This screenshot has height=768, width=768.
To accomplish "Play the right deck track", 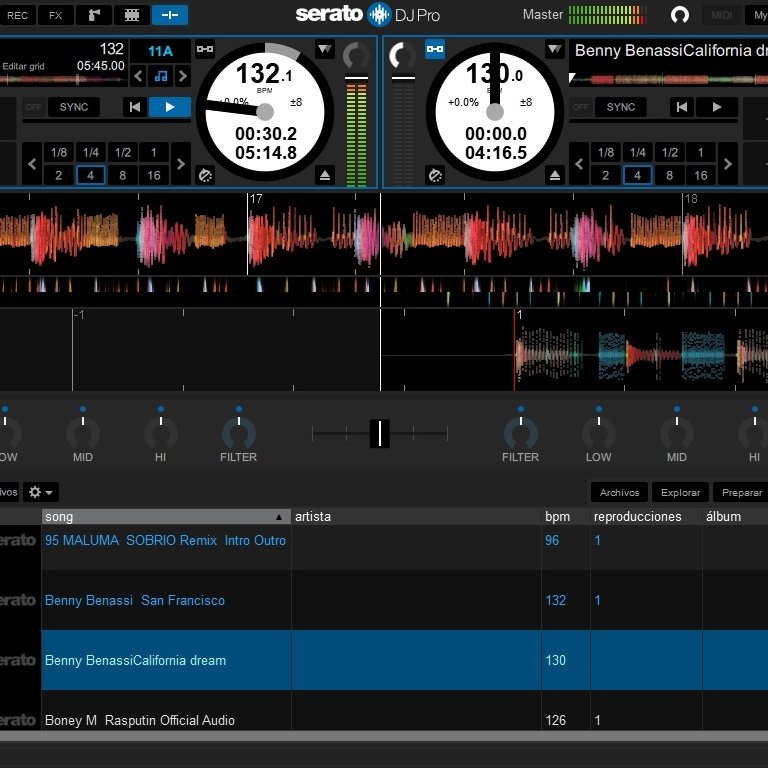I will click(x=717, y=107).
